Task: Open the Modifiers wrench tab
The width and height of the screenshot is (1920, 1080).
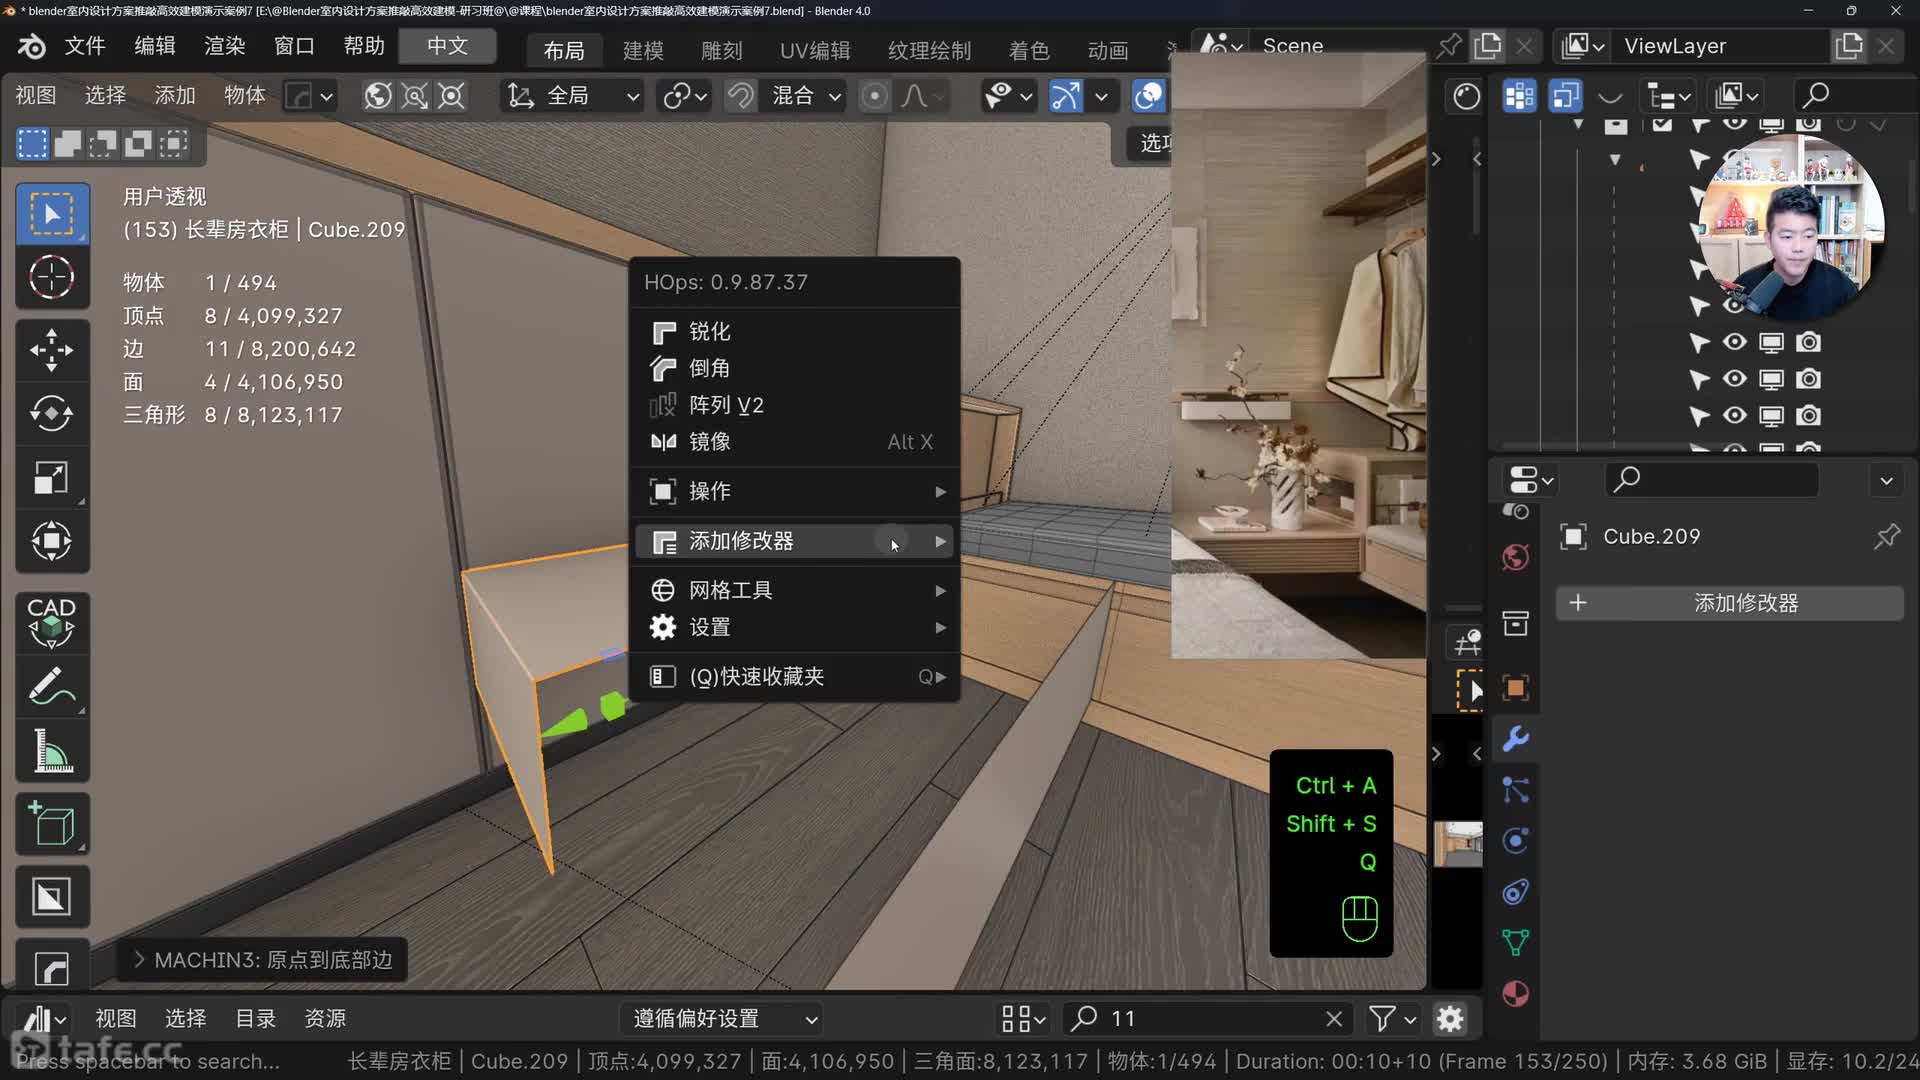Action: pyautogui.click(x=1515, y=739)
